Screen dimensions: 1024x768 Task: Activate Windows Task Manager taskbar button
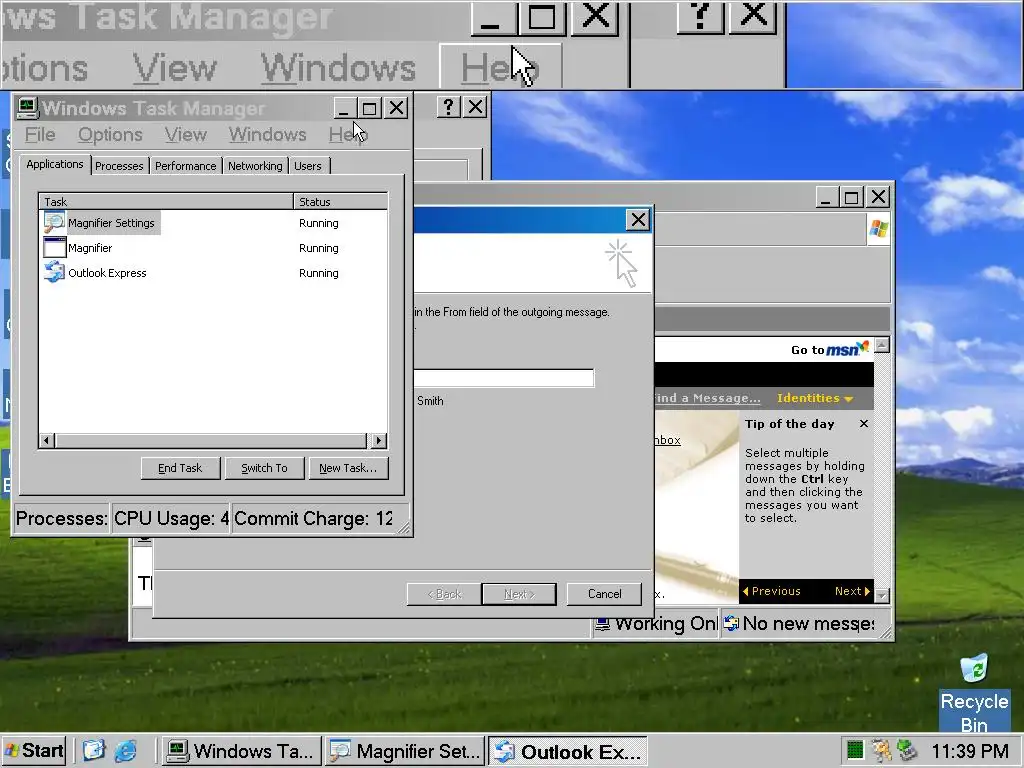click(x=241, y=751)
